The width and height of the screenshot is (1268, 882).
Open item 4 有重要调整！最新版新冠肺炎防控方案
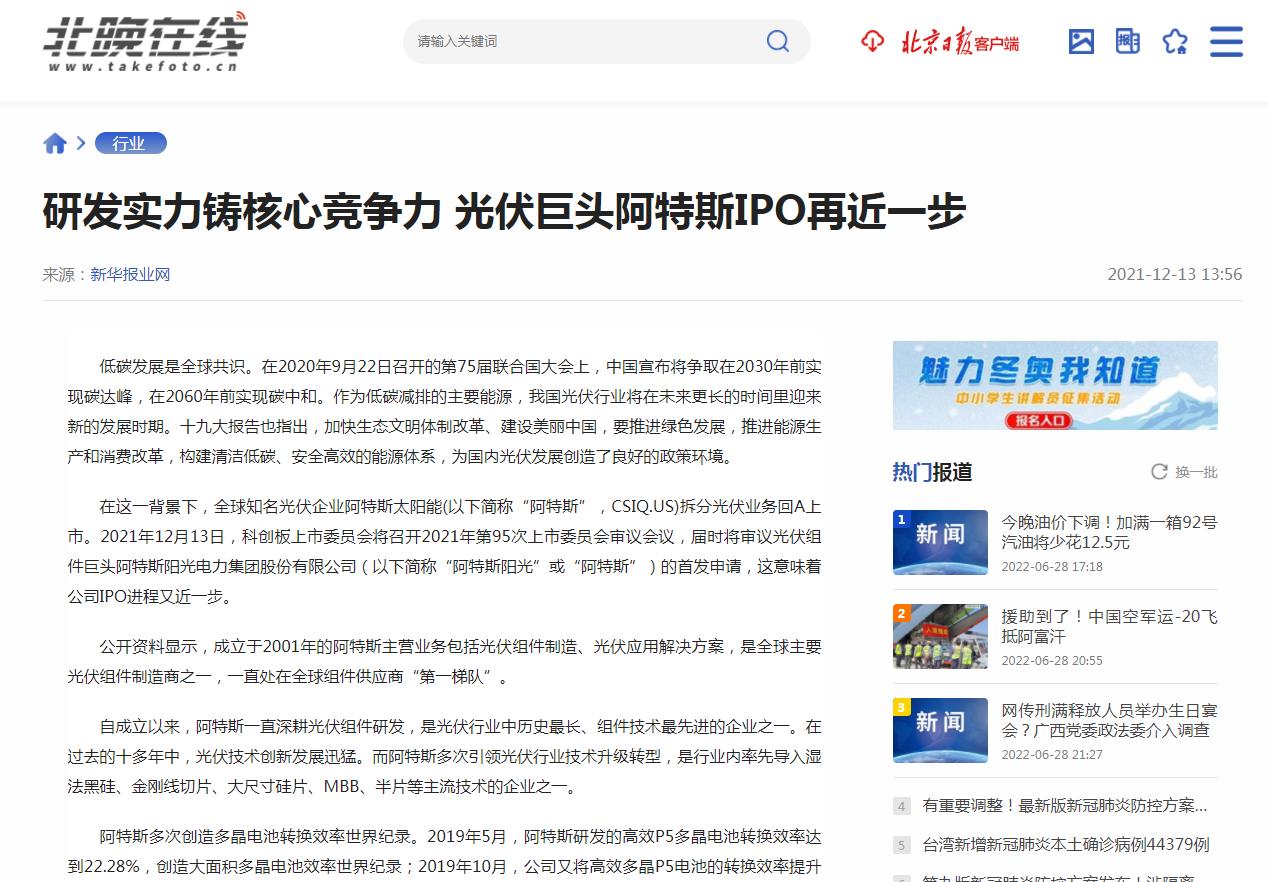(x=1064, y=805)
